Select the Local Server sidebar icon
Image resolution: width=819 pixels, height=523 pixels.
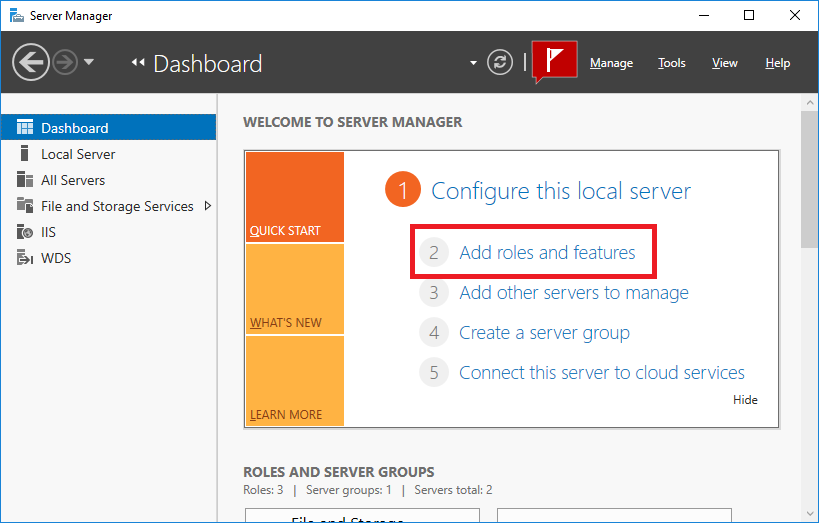pyautogui.click(x=24, y=154)
